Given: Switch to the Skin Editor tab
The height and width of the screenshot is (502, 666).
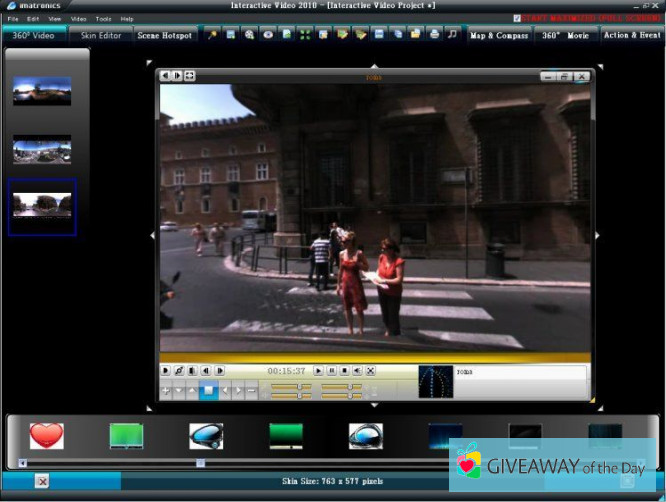Looking at the screenshot, I should pyautogui.click(x=100, y=35).
